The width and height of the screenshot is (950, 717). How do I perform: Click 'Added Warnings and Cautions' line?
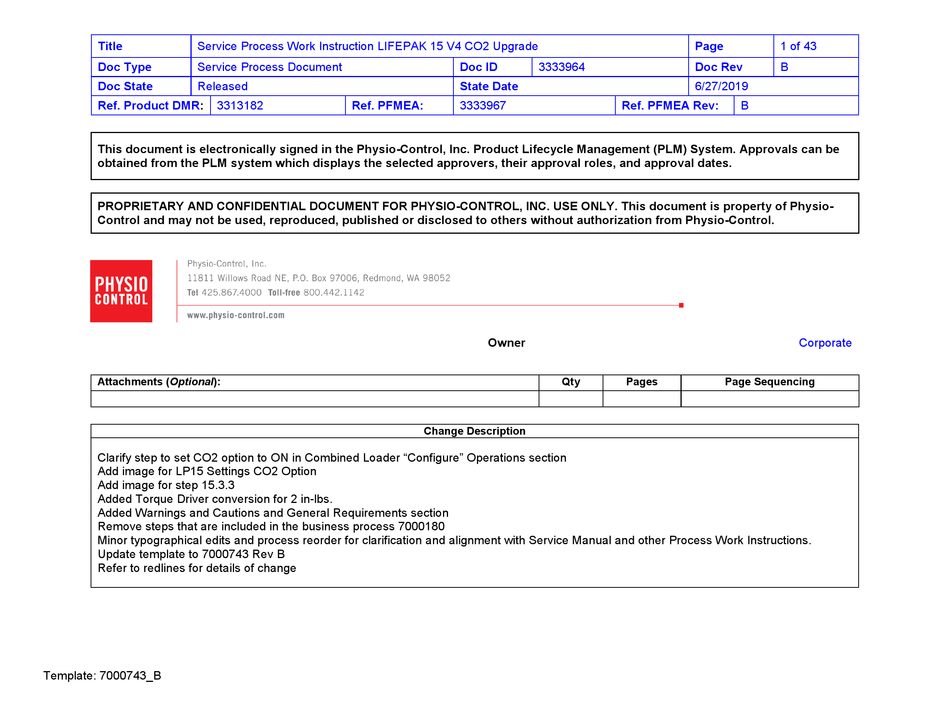[x=273, y=513]
